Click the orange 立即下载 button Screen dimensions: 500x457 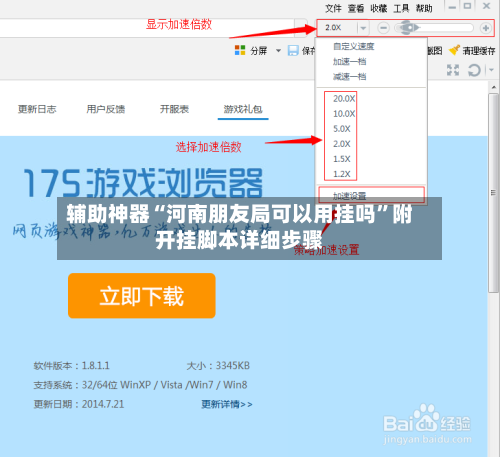pos(142,296)
